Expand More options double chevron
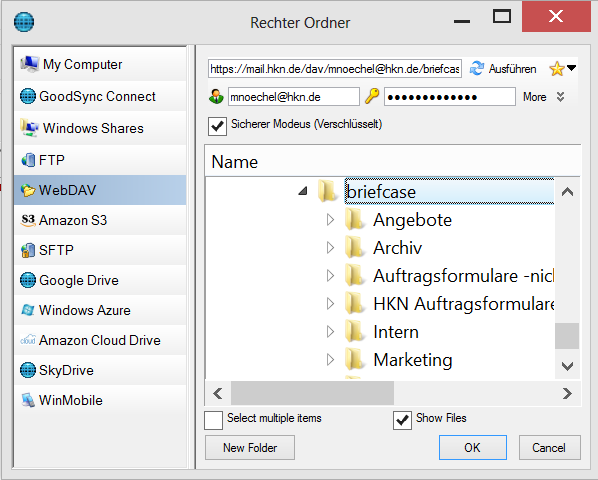Screen dimensions: 598x480 (560, 97)
